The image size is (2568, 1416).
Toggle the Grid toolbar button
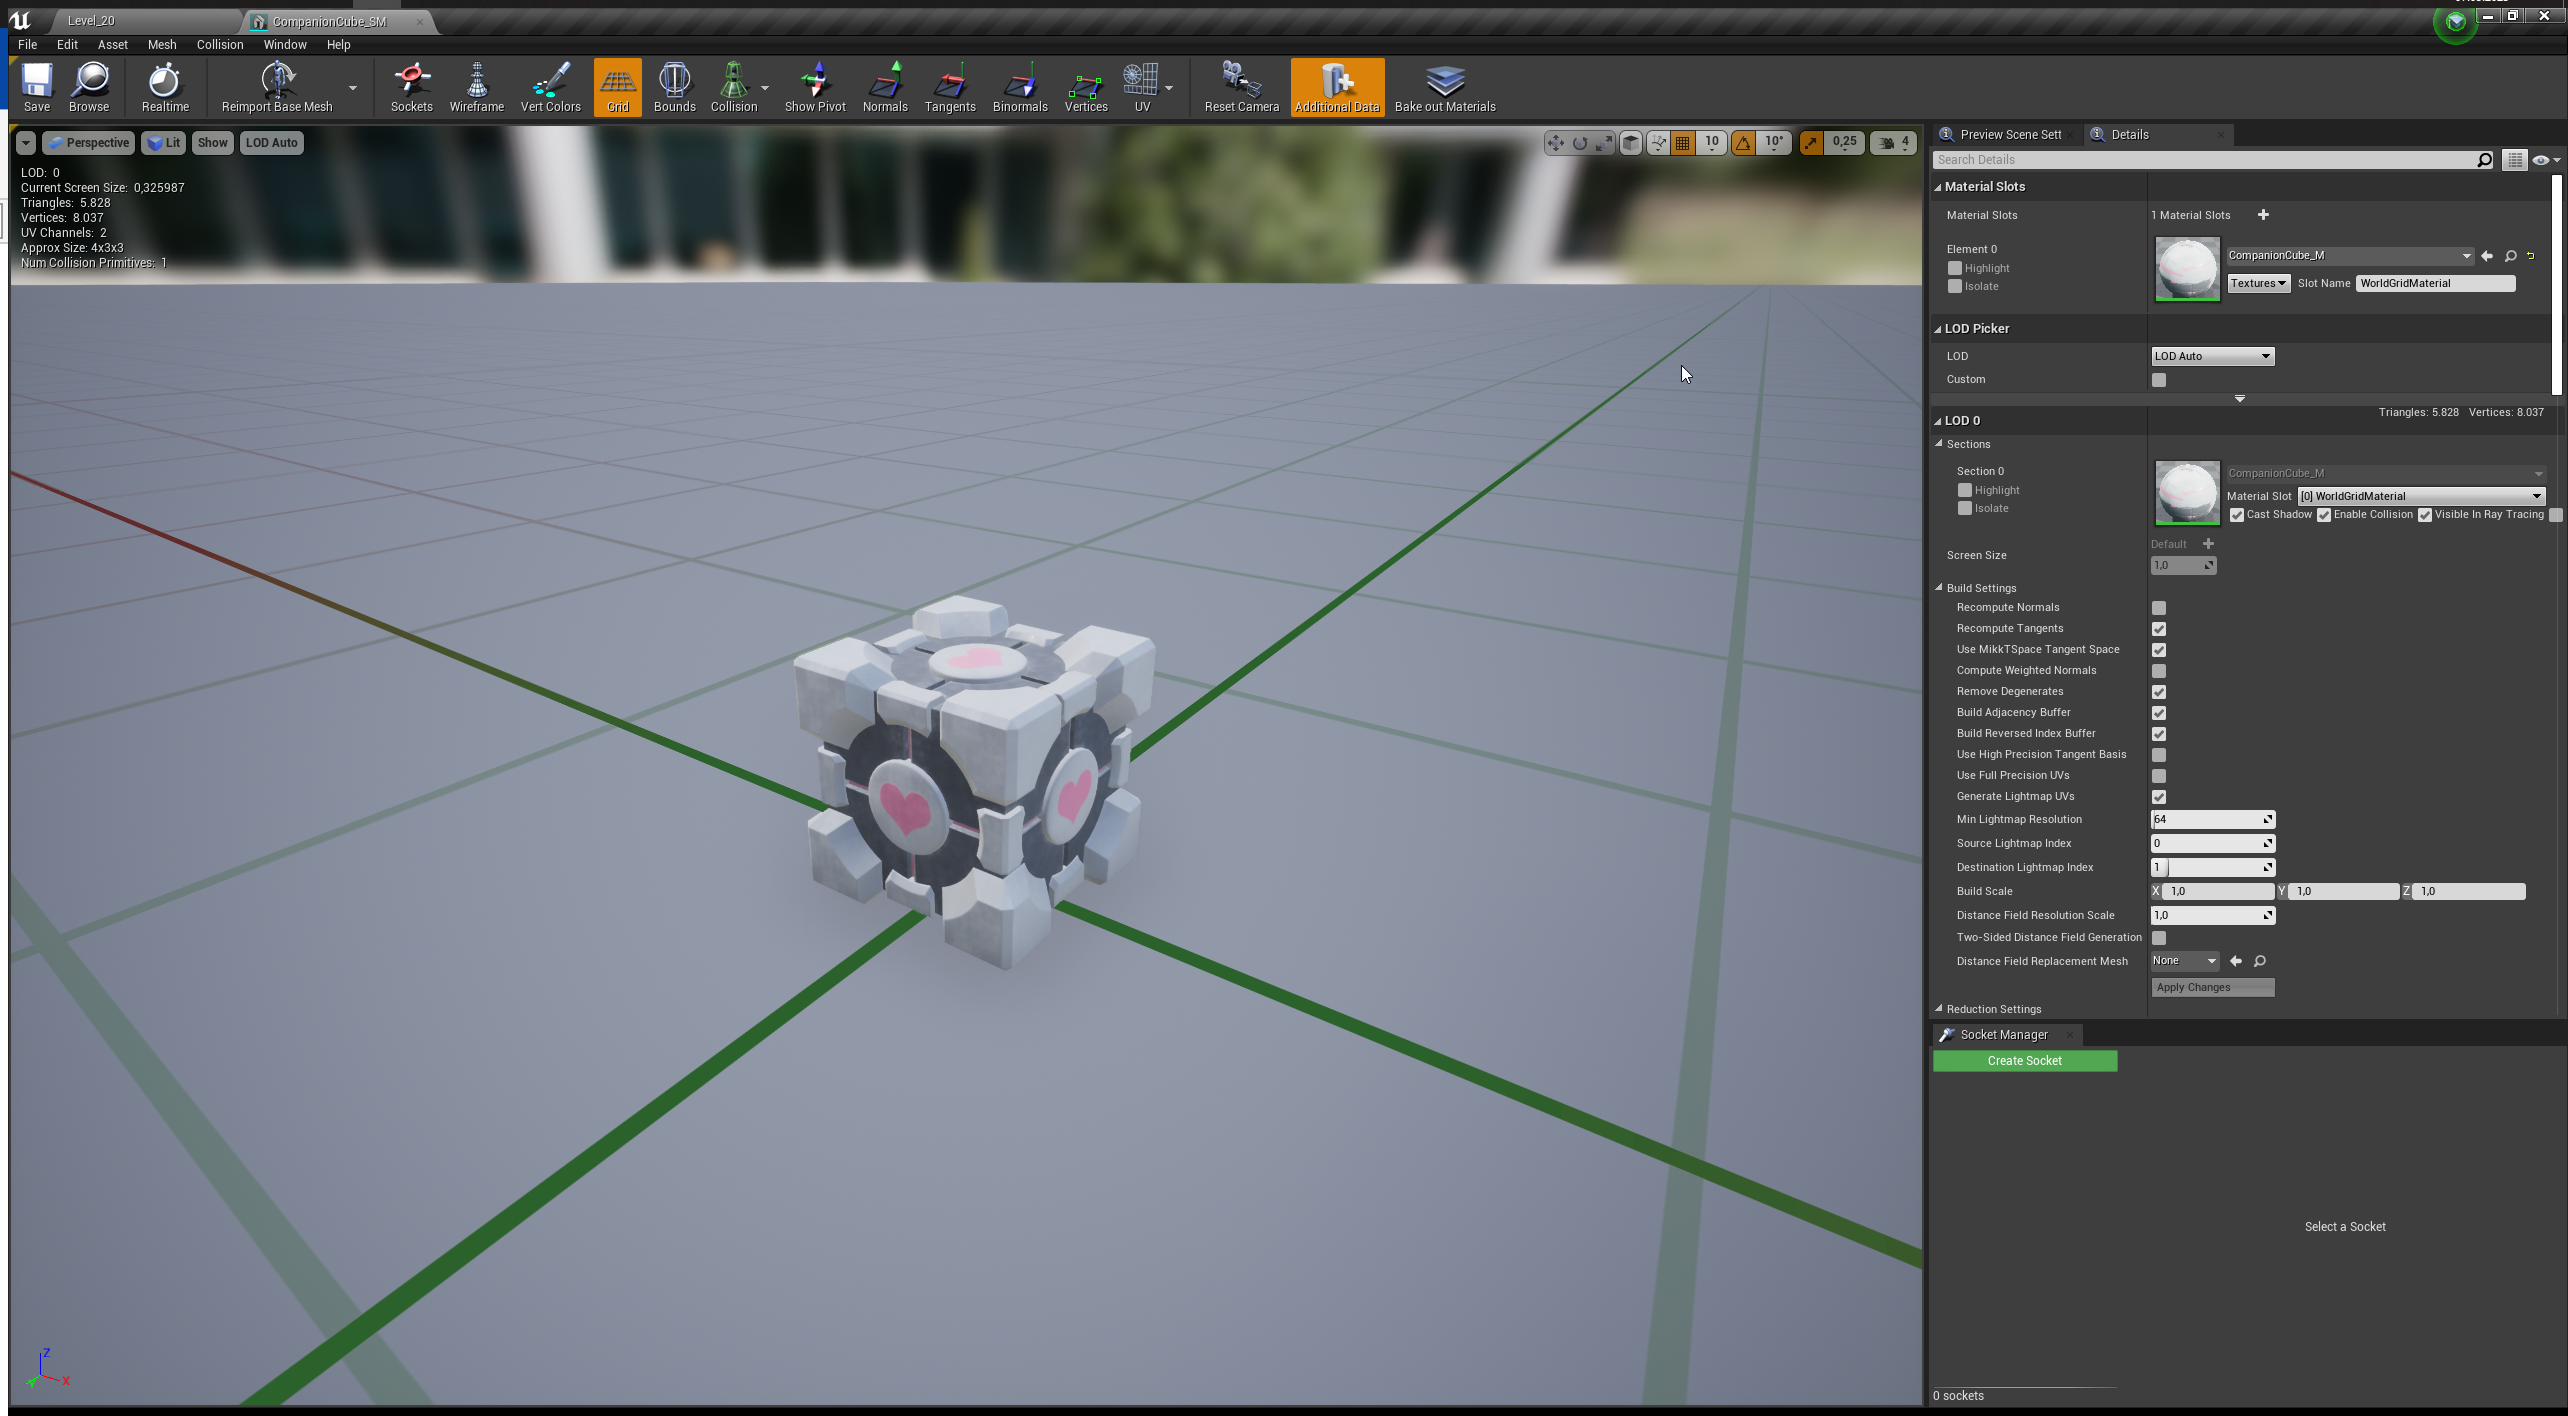(x=617, y=86)
